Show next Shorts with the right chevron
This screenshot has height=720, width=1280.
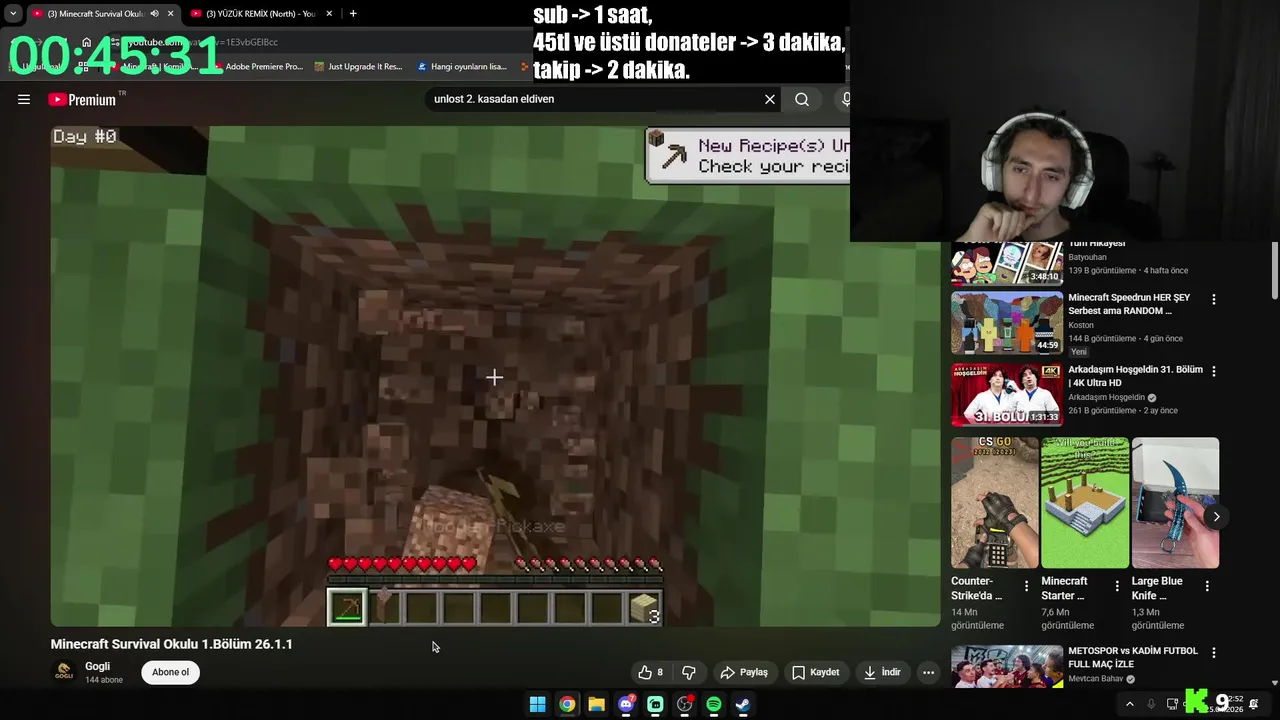1216,516
